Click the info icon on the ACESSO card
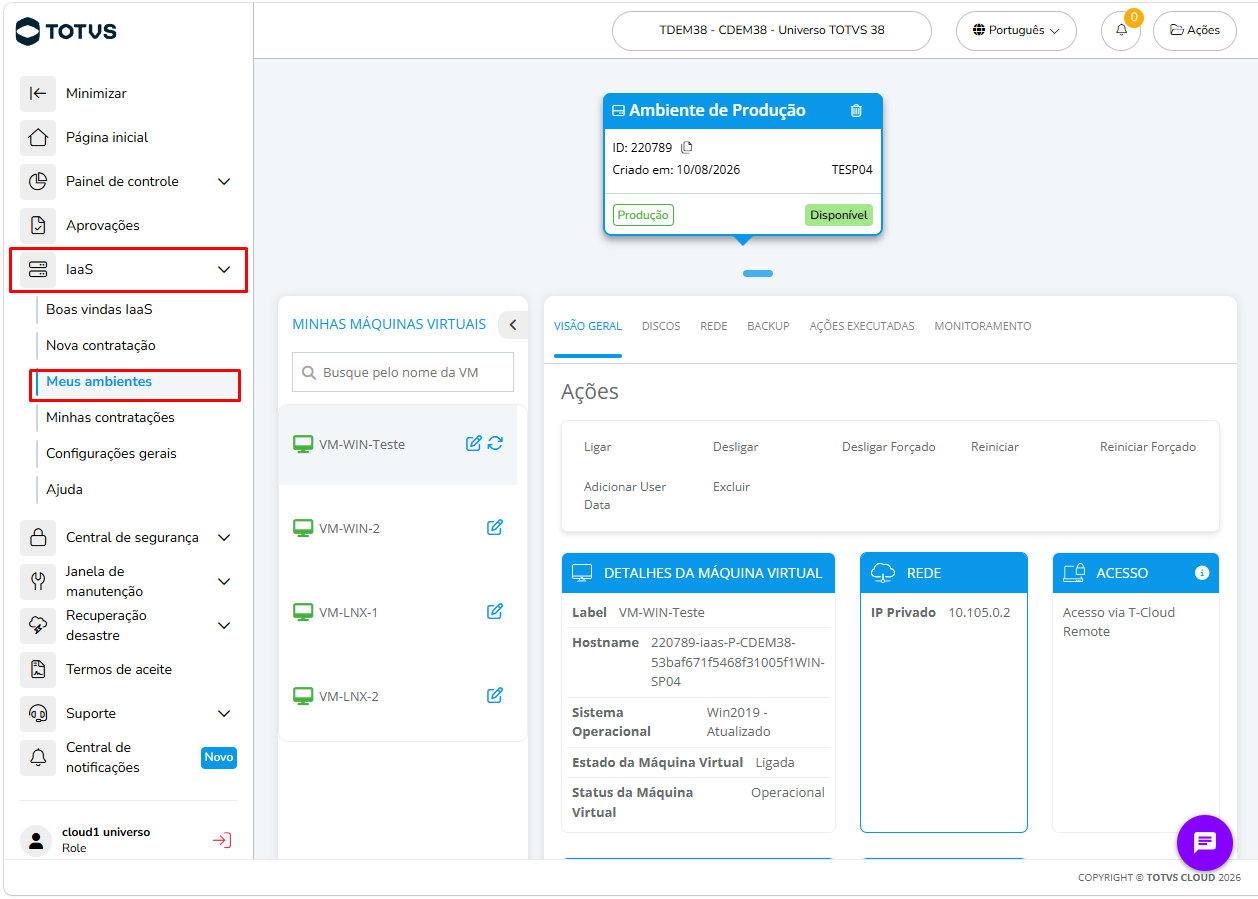 (1202, 573)
